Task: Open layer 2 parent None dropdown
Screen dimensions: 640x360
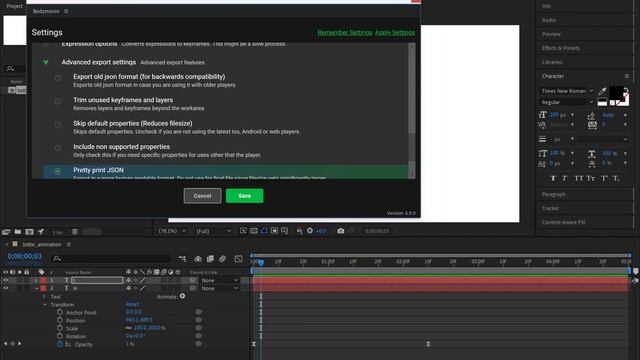Action: click(219, 288)
